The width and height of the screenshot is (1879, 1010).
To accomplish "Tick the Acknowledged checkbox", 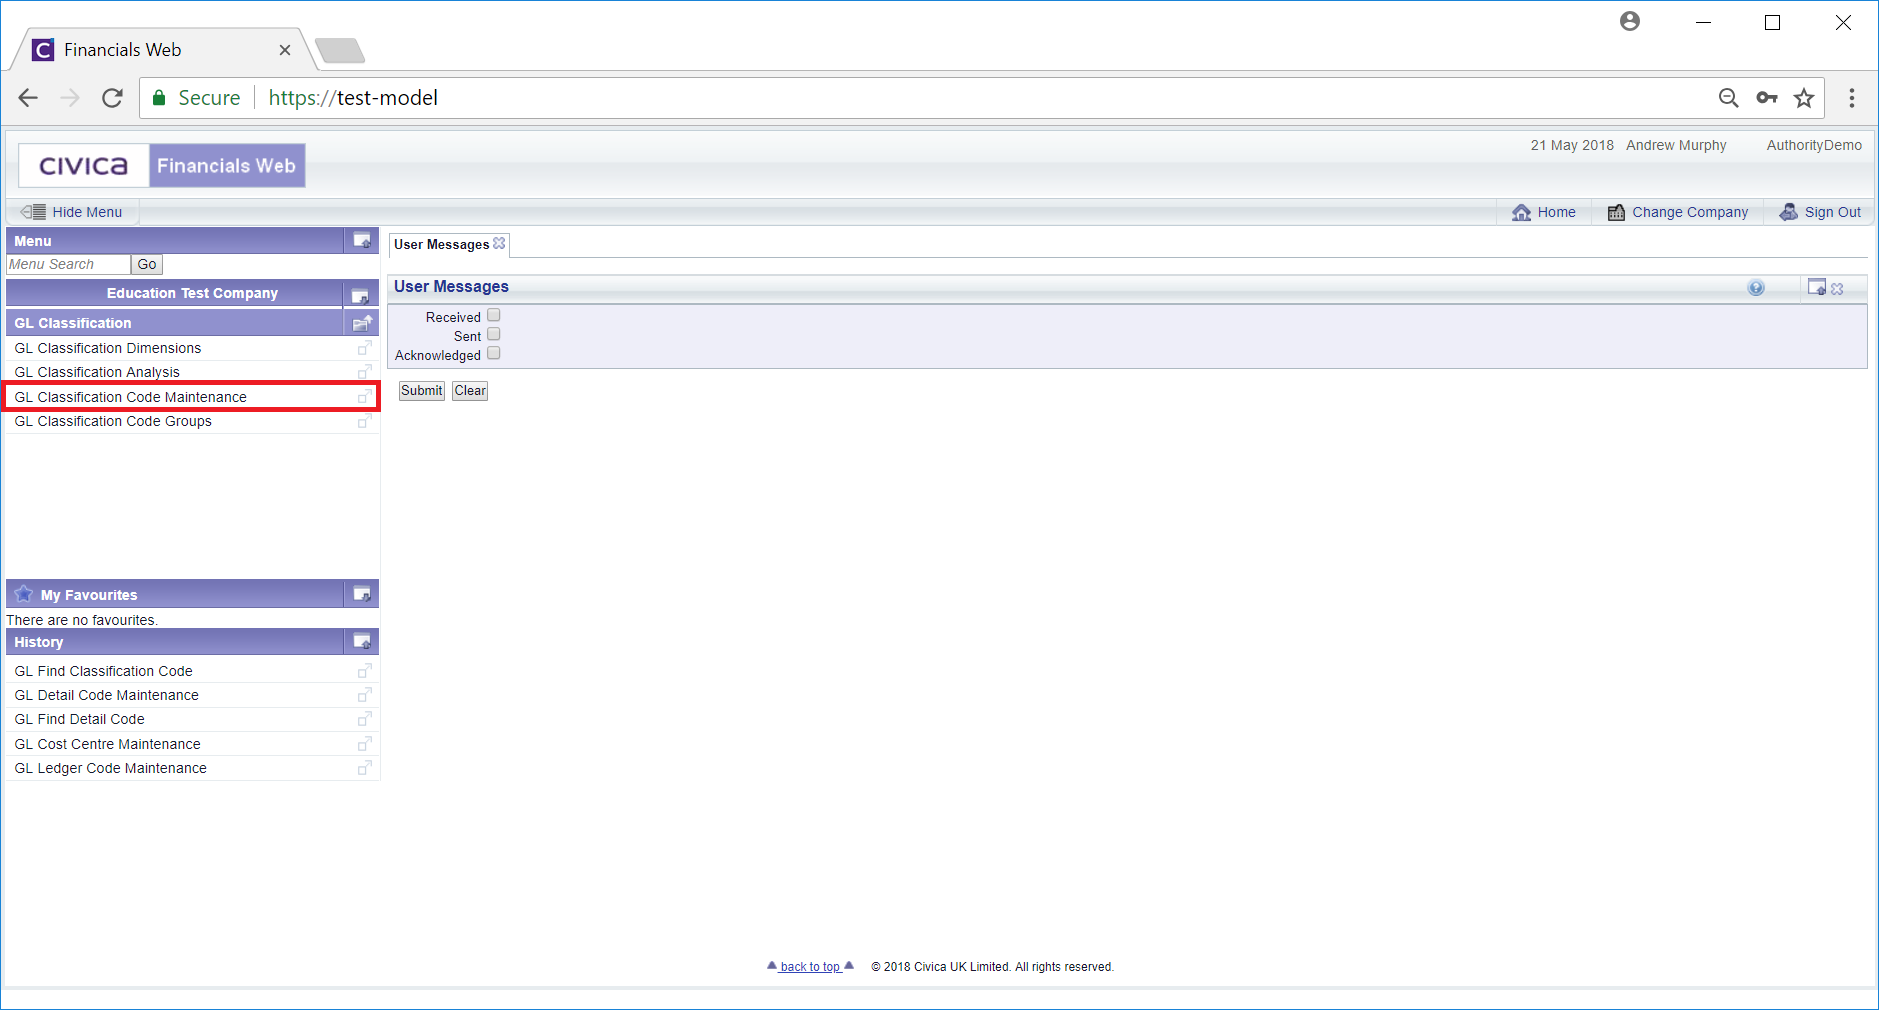I will tap(494, 354).
